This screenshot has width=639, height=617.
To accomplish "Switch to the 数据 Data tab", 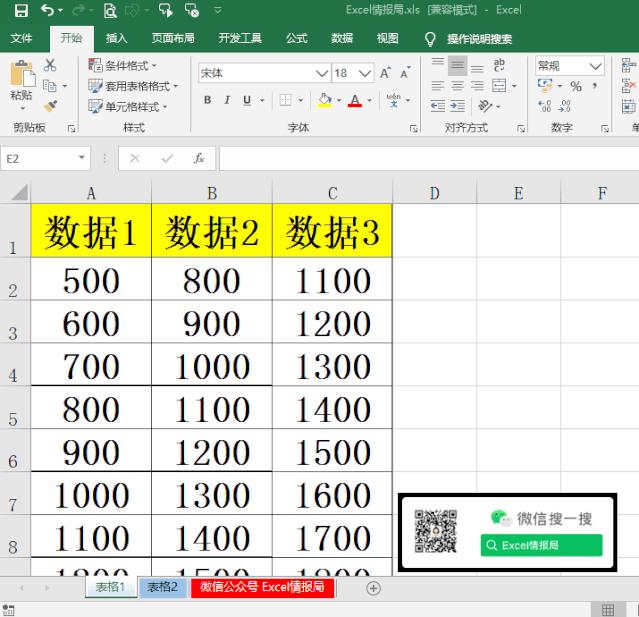I will point(342,38).
